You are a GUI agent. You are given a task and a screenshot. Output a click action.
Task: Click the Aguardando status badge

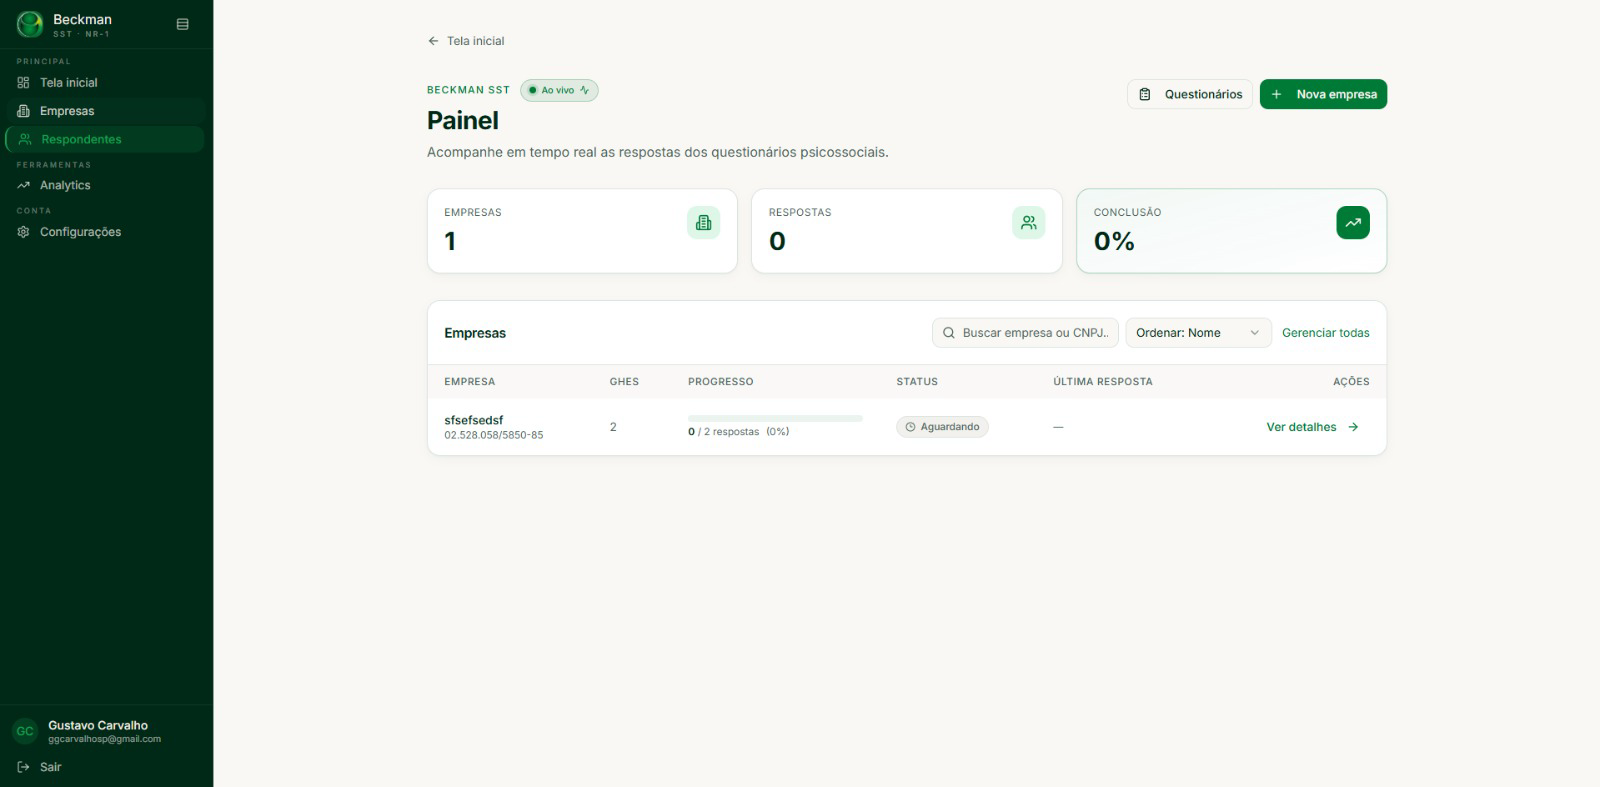pos(942,427)
